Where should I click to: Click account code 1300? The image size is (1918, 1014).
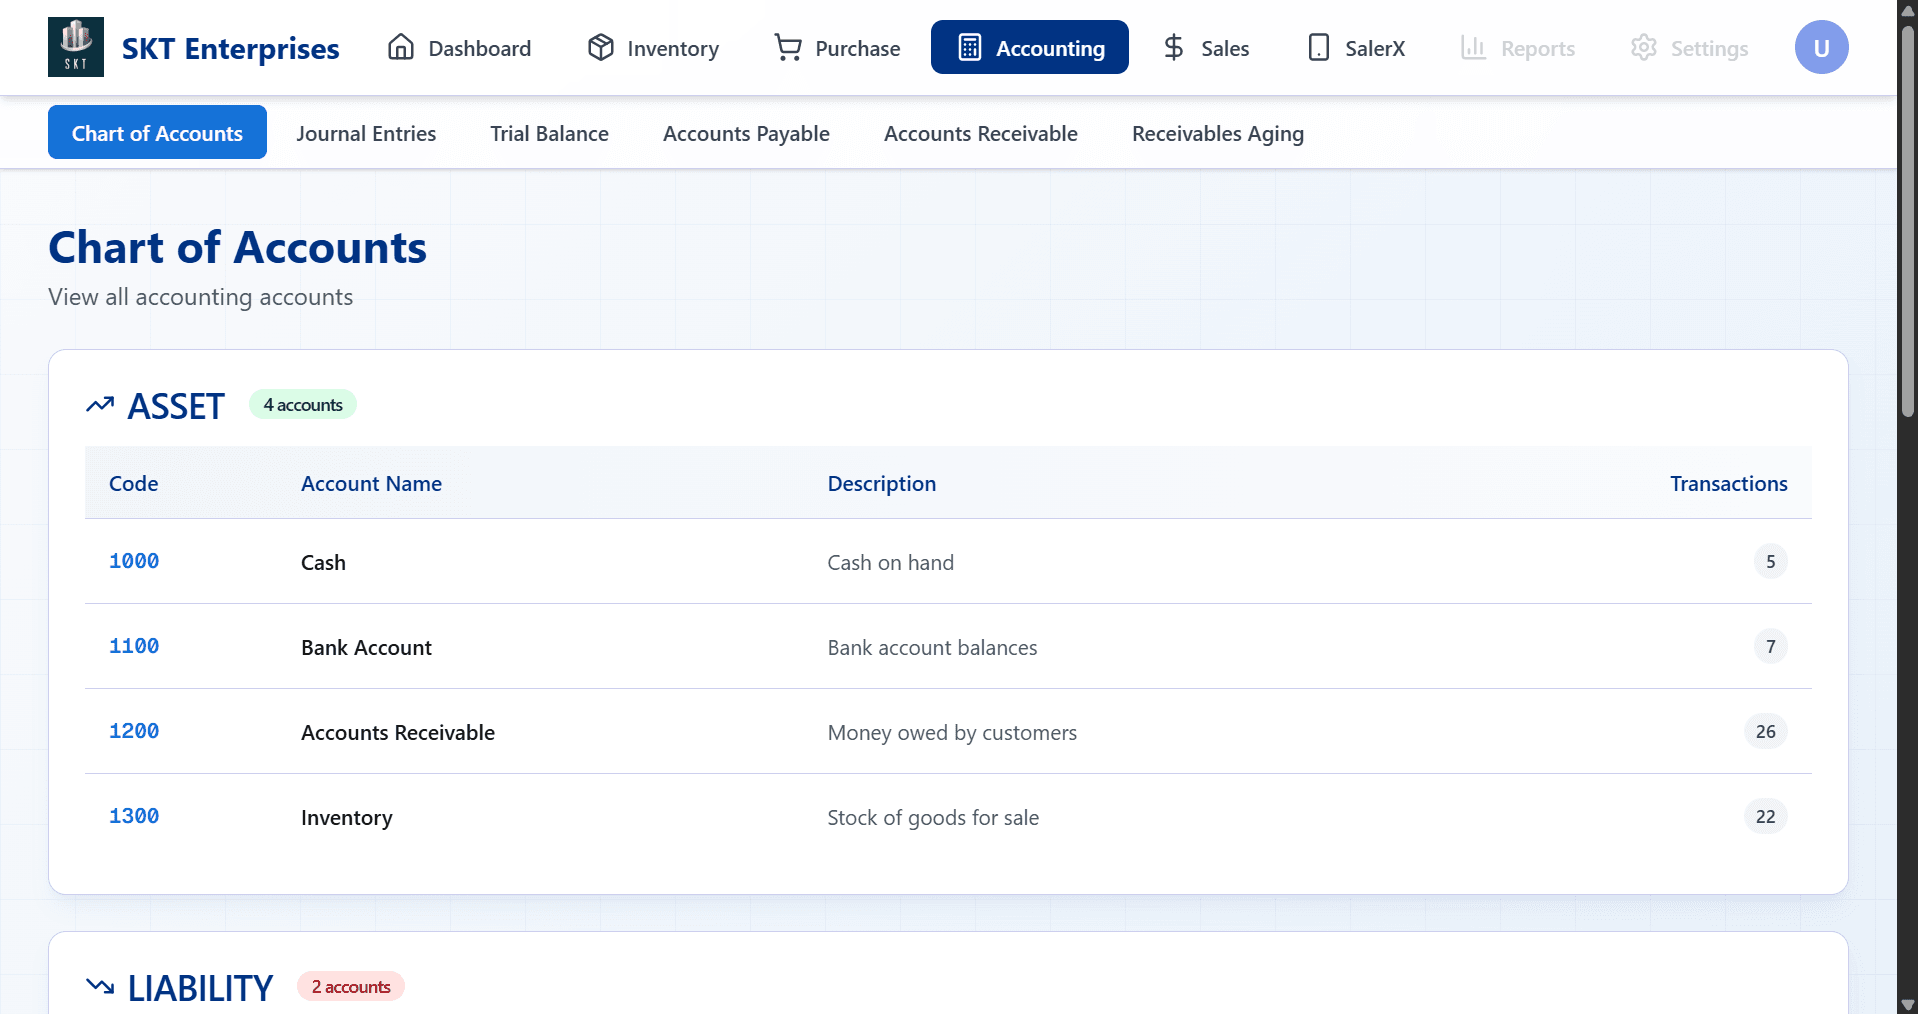[x=134, y=816]
